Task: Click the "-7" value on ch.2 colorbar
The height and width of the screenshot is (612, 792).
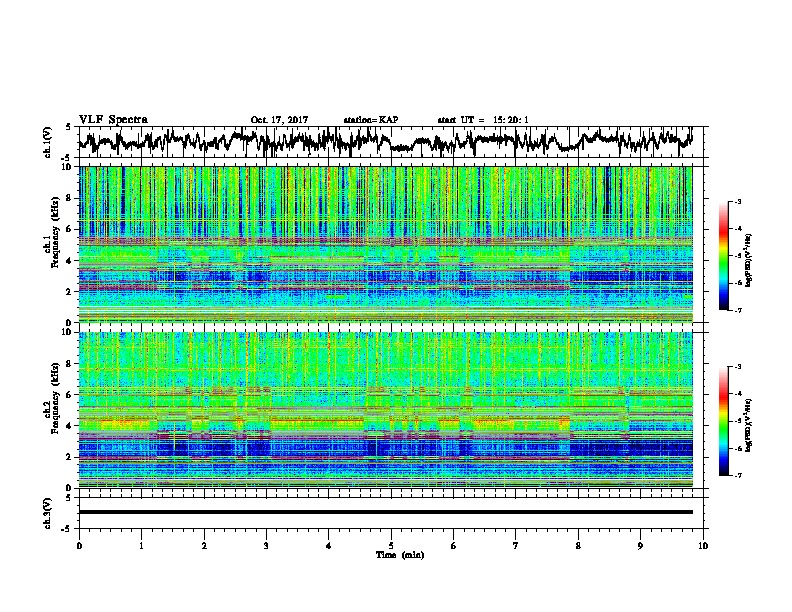Action: [x=737, y=475]
